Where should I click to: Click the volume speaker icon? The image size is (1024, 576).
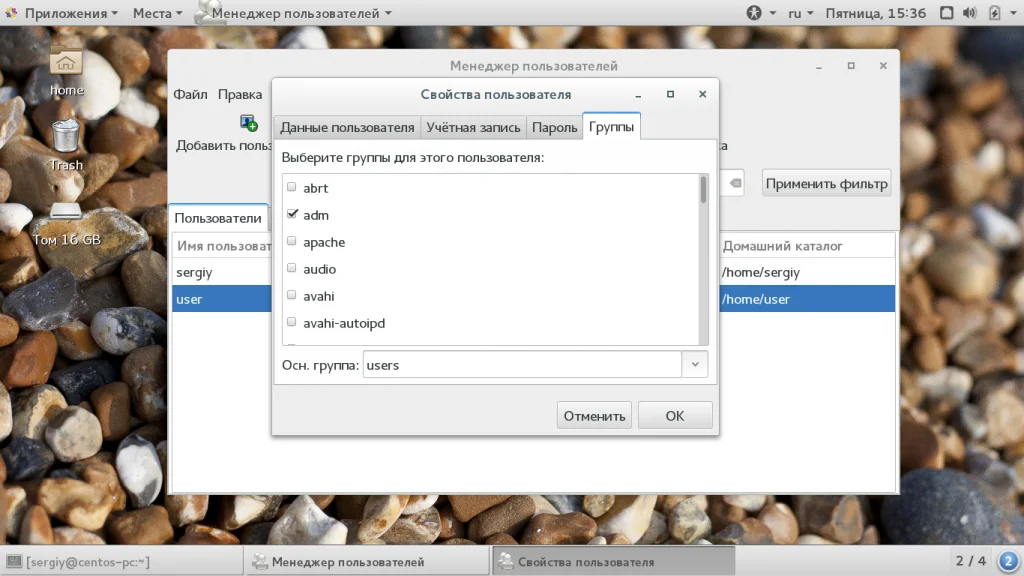coord(970,13)
